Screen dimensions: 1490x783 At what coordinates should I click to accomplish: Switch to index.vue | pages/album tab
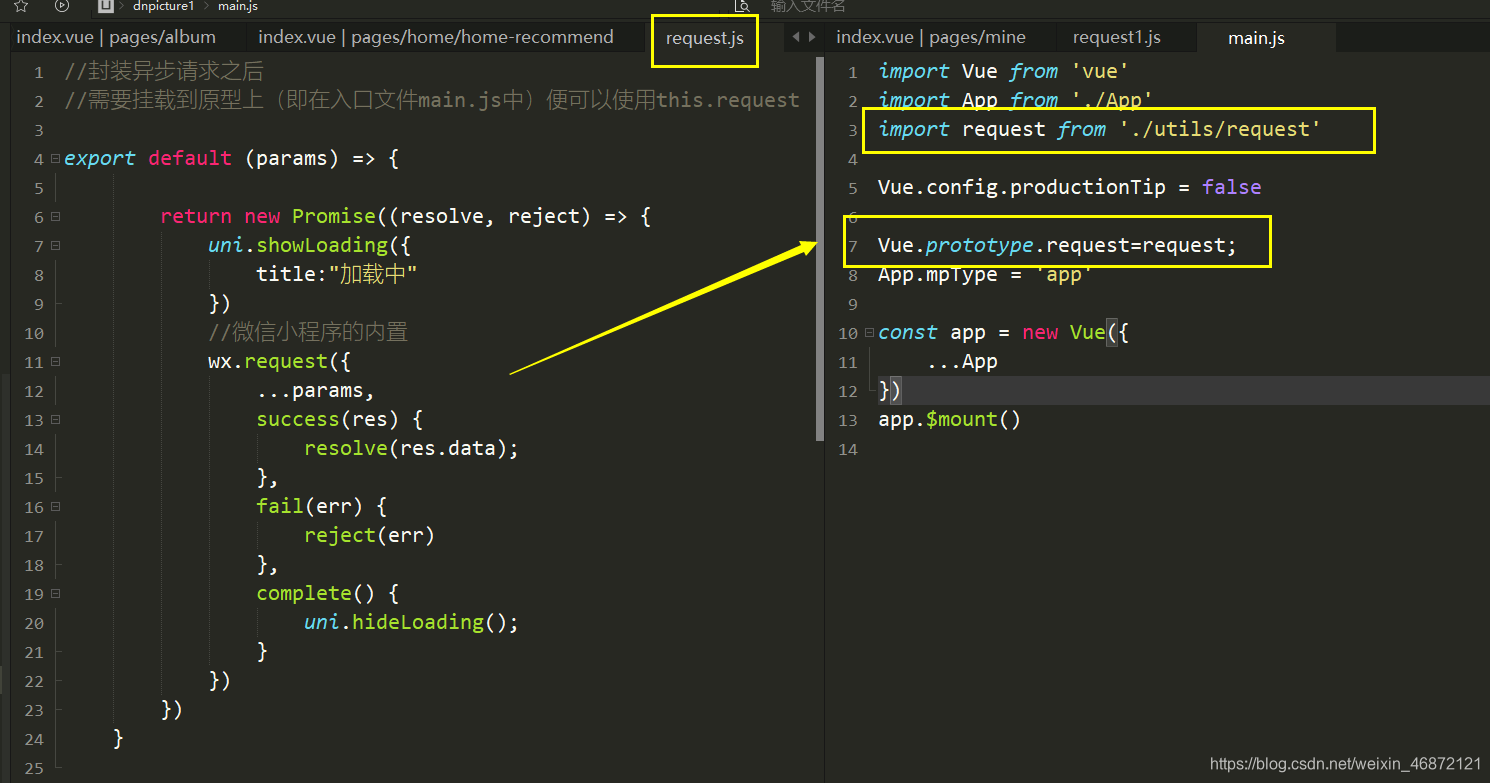click(x=116, y=37)
